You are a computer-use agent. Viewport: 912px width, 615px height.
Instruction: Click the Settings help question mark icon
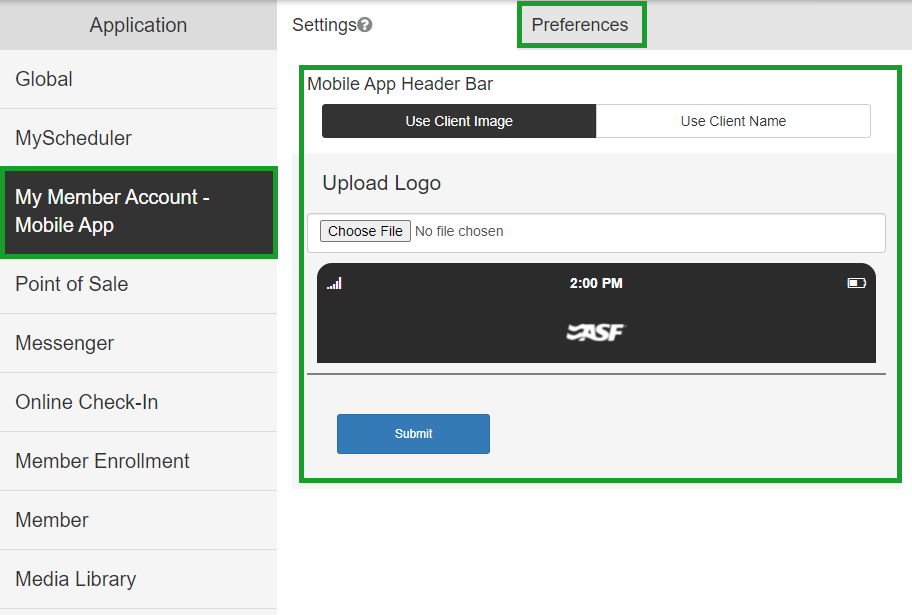pyautogui.click(x=365, y=25)
